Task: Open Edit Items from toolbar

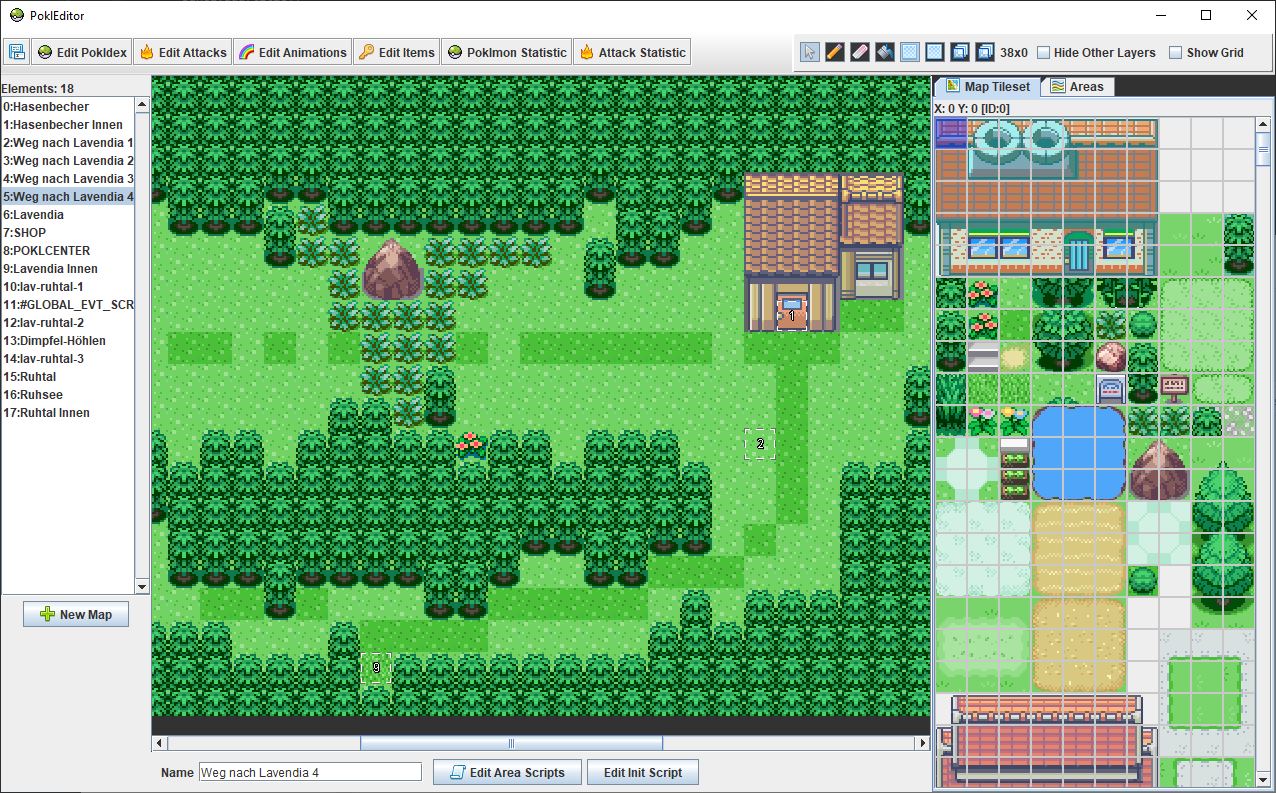Action: (x=397, y=52)
